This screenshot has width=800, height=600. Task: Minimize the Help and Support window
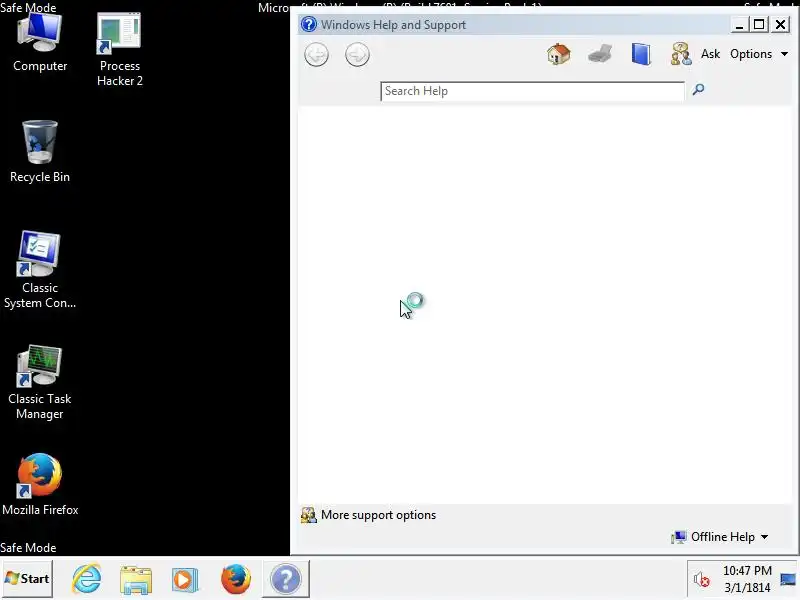point(739,24)
